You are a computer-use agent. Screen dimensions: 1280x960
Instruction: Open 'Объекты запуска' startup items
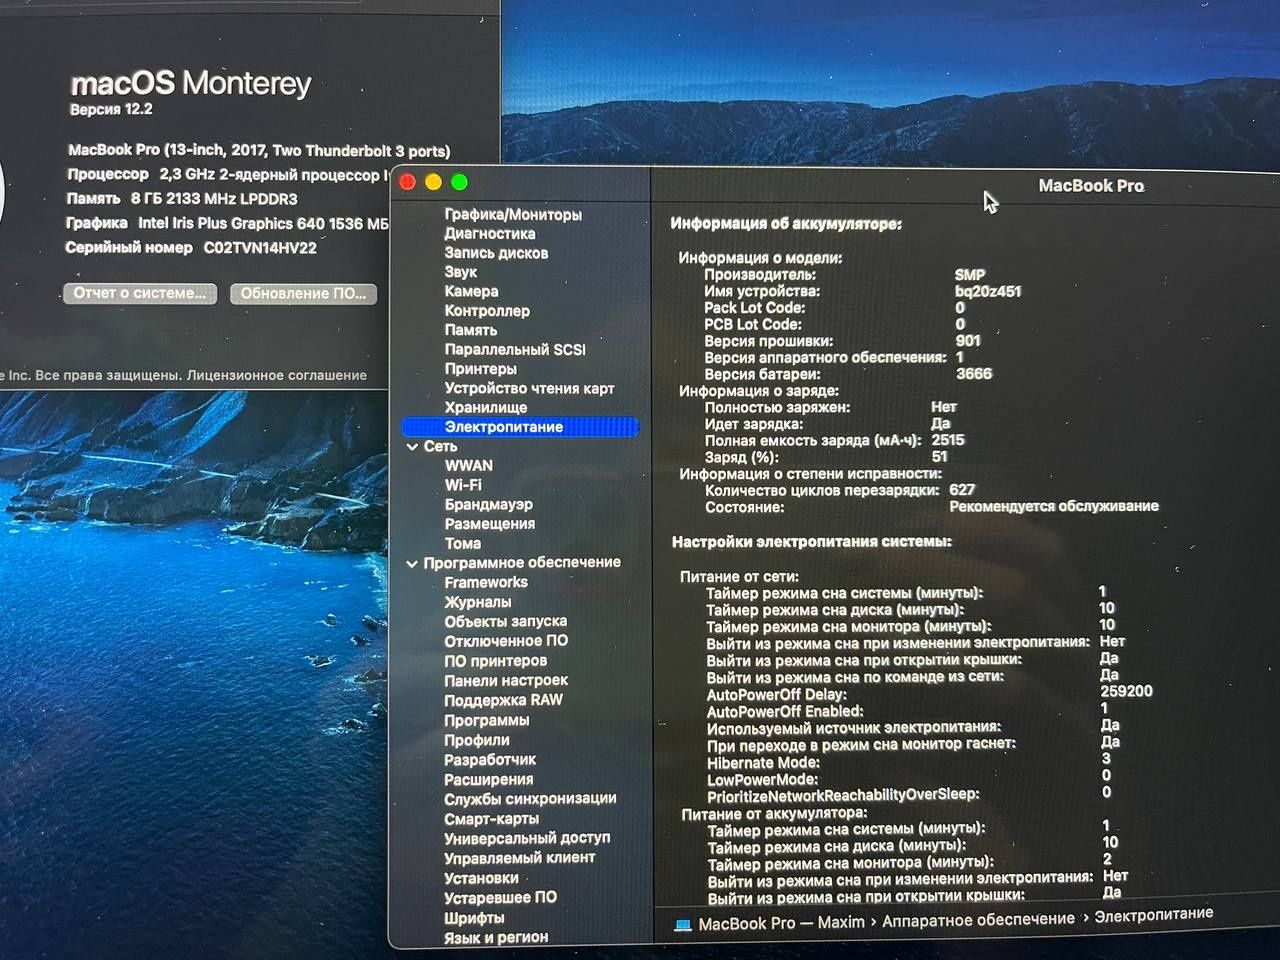click(506, 621)
